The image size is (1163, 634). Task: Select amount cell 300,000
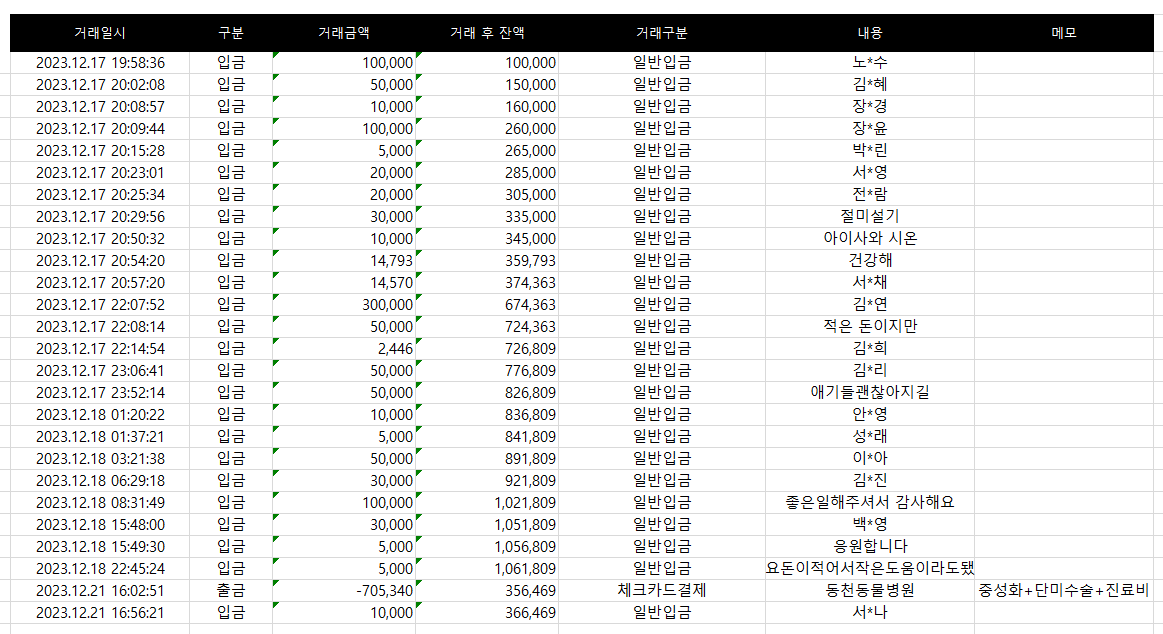[x=343, y=305]
